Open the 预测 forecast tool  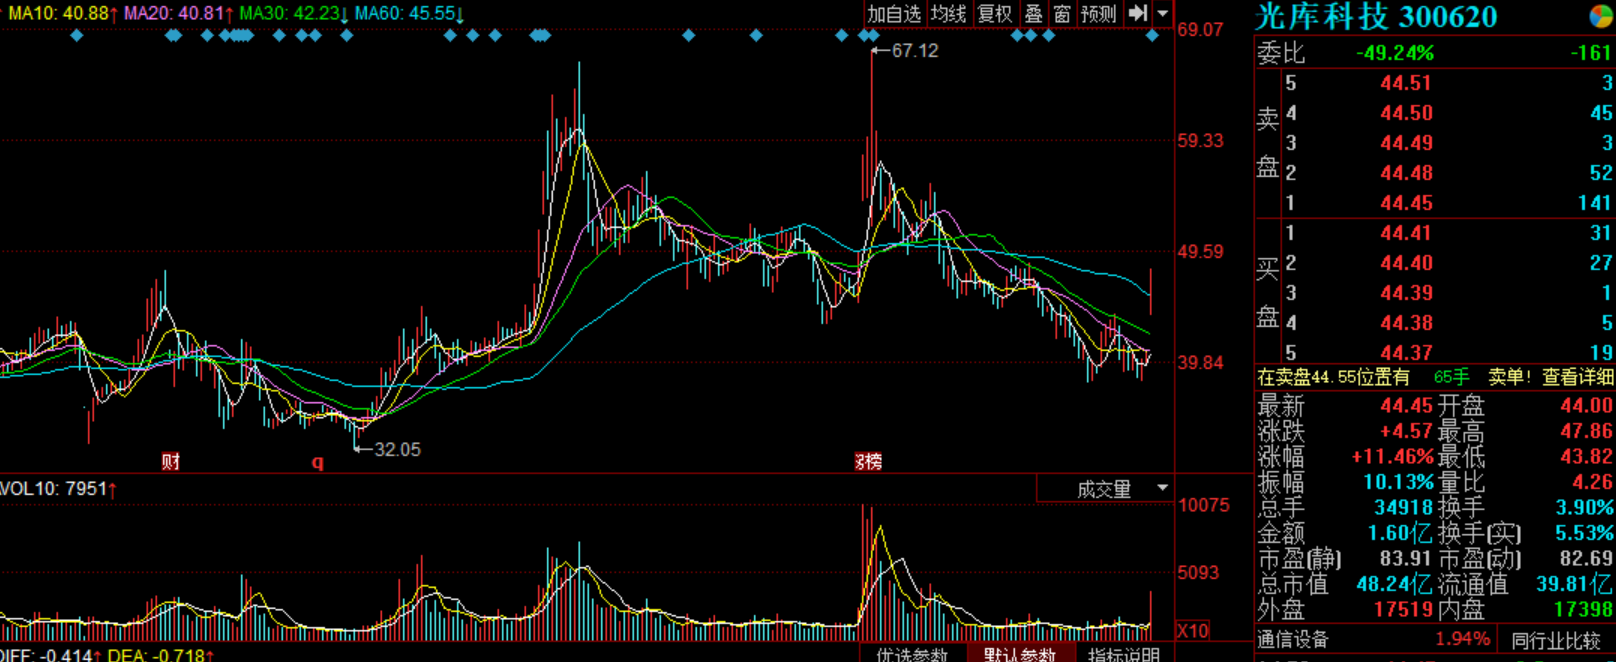[1099, 14]
